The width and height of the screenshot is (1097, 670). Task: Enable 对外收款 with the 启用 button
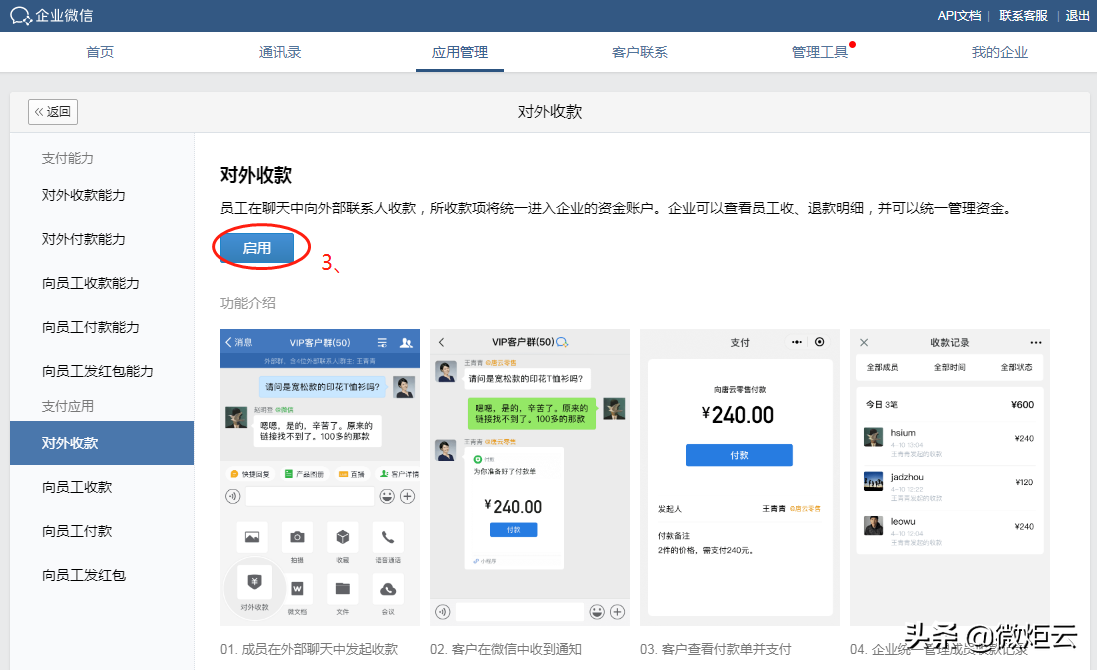click(260, 247)
